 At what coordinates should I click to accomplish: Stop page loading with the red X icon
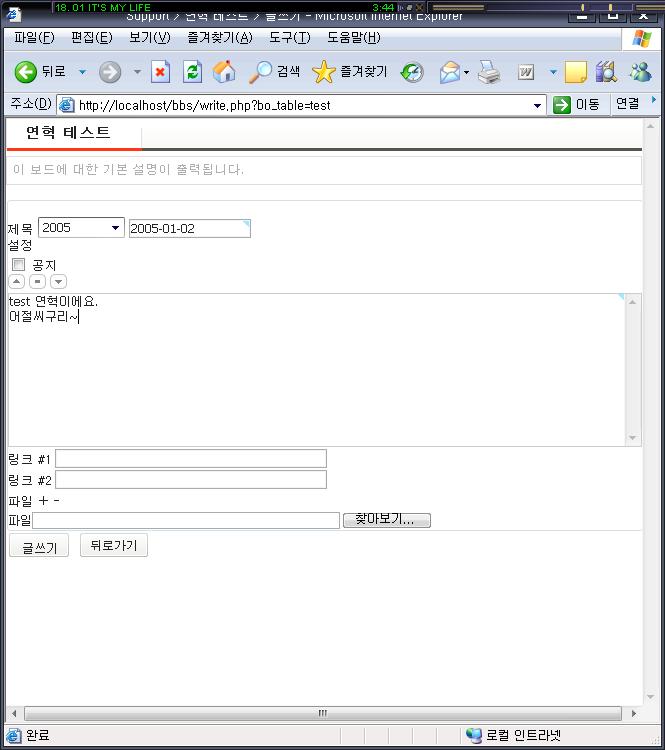160,72
